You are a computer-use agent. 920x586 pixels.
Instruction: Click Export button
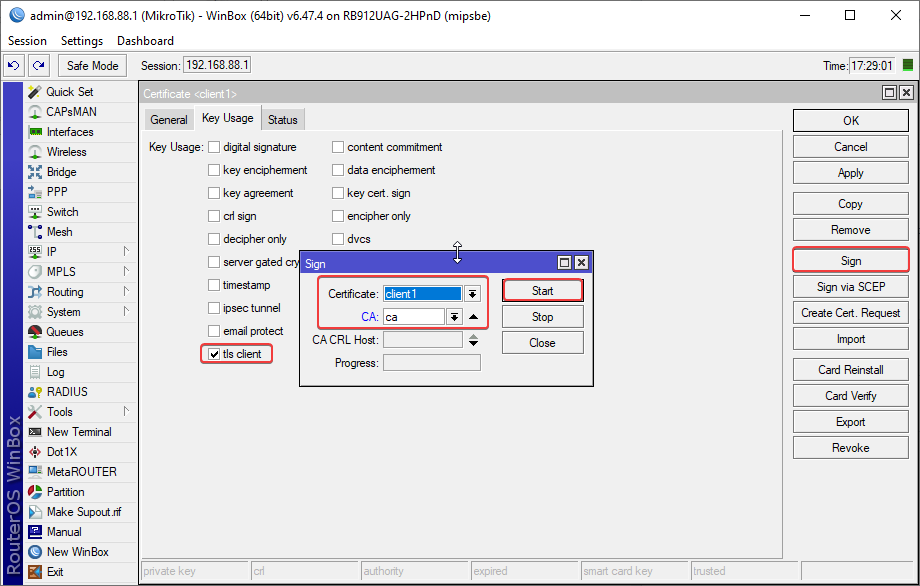[851, 422]
